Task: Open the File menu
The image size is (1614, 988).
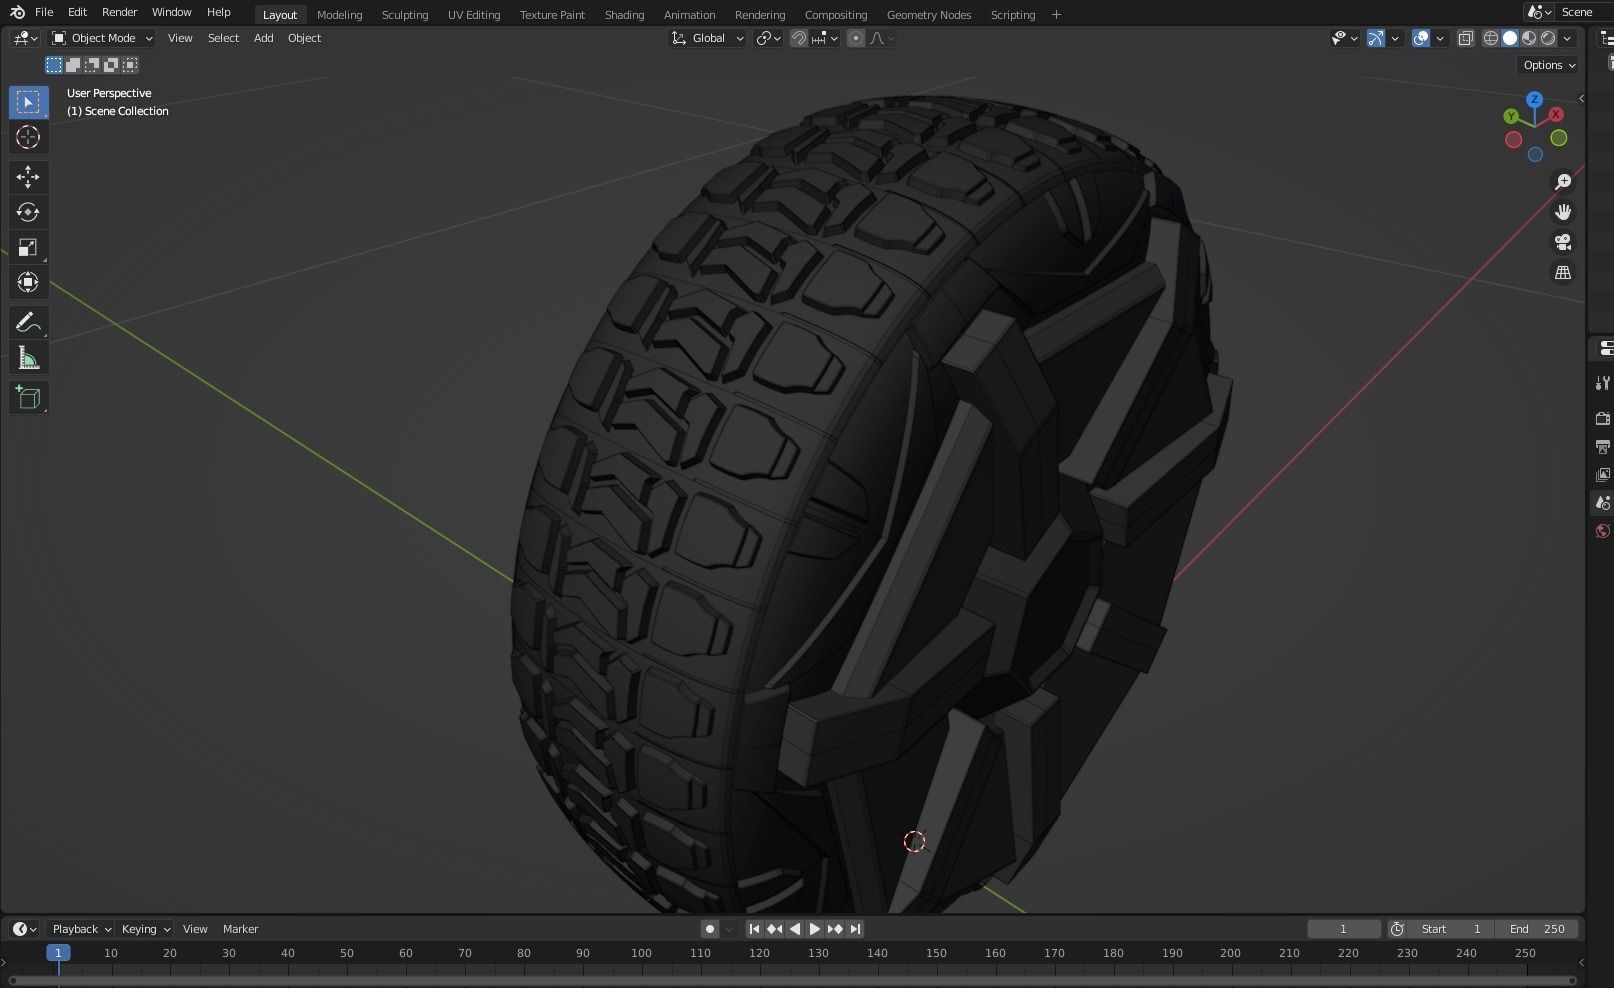Action: pos(44,12)
